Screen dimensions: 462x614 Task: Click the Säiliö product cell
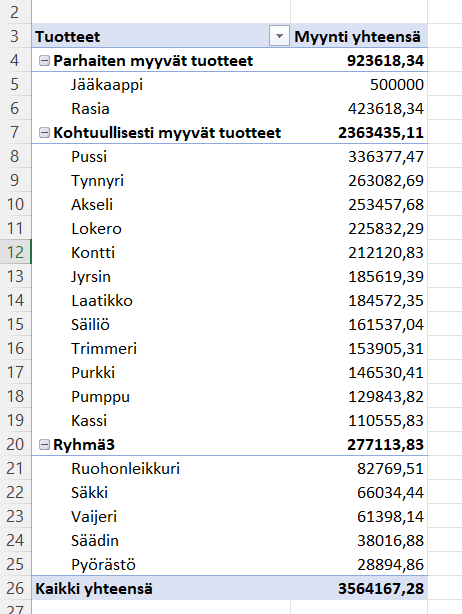coord(161,325)
